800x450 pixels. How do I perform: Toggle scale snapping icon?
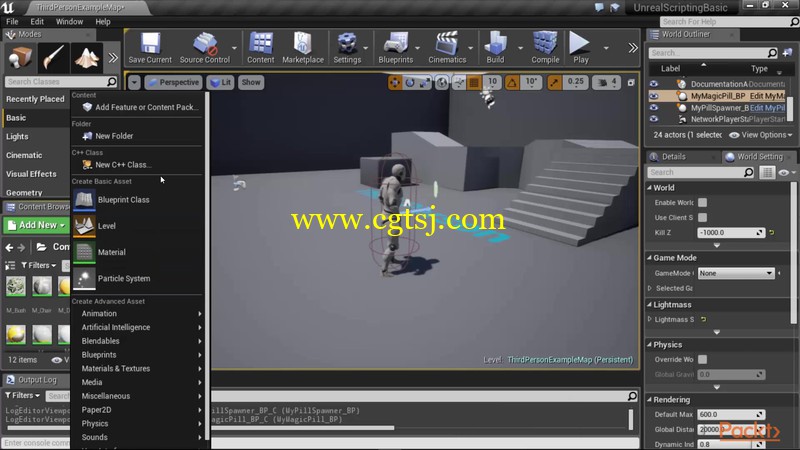(554, 82)
